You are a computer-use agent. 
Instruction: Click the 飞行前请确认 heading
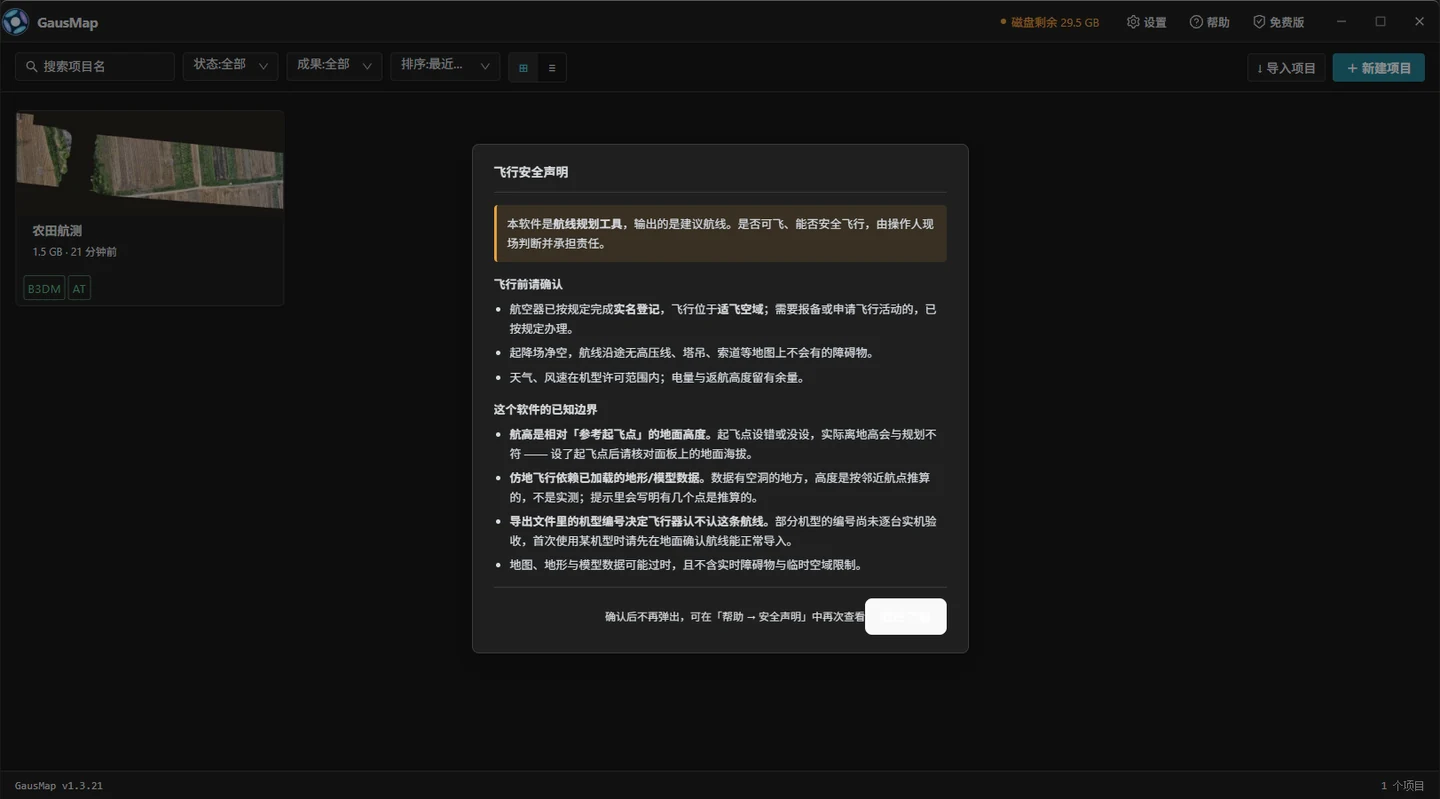pos(528,284)
